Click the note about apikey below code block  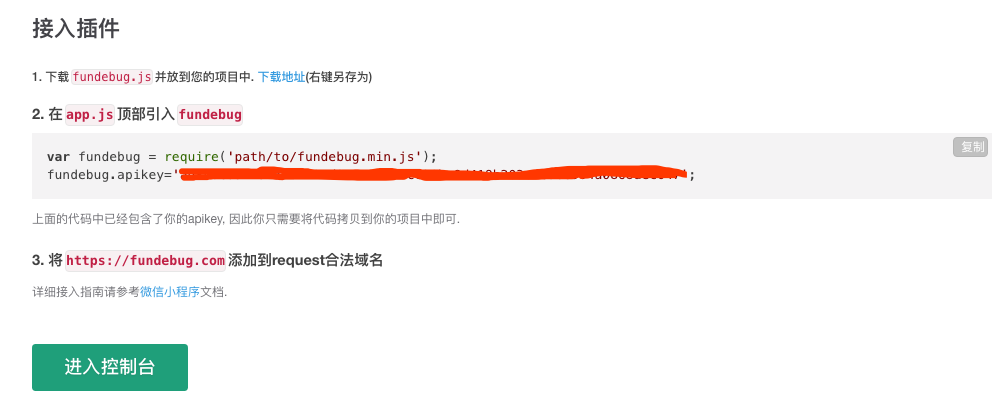click(246, 219)
